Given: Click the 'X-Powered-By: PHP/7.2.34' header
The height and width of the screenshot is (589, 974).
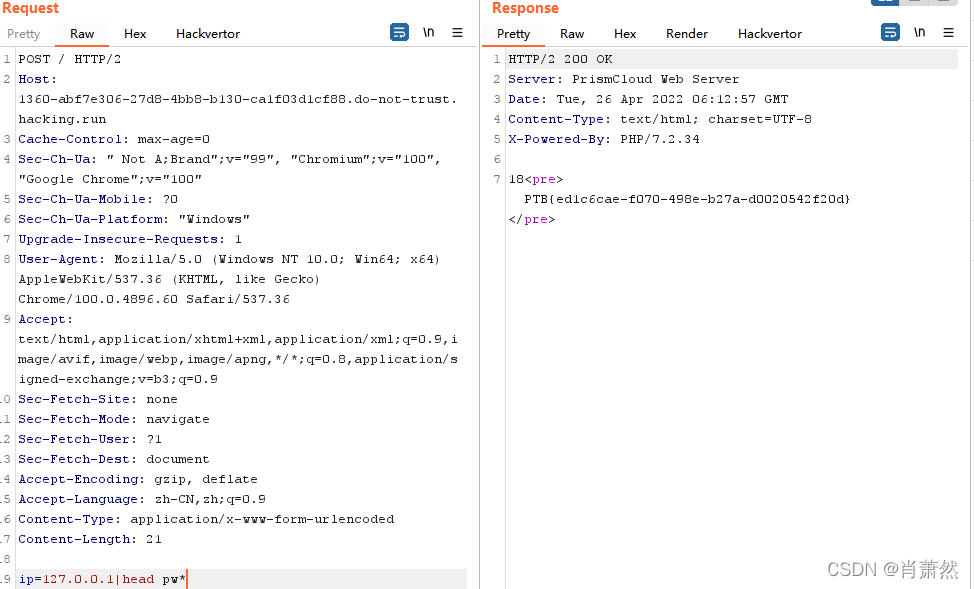Looking at the screenshot, I should 604,139.
